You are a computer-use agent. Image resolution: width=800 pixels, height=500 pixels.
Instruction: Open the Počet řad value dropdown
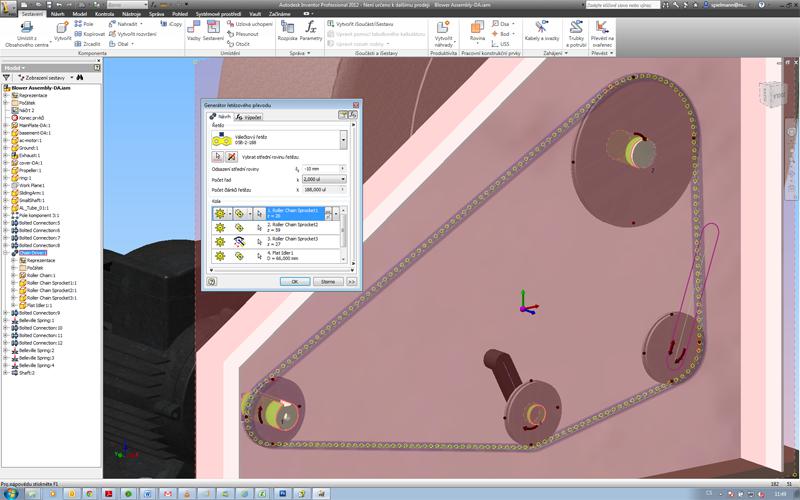click(x=344, y=179)
